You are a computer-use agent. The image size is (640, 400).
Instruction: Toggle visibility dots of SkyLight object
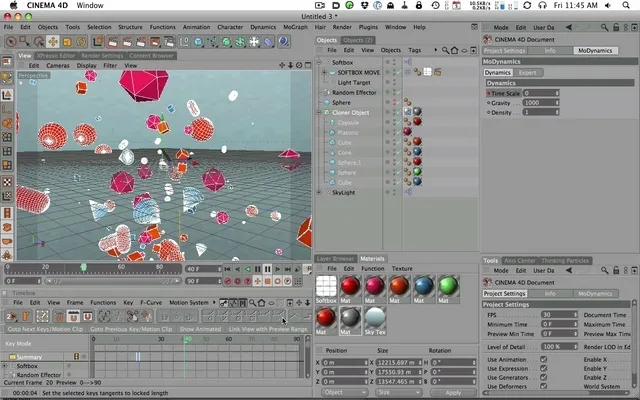click(394, 192)
